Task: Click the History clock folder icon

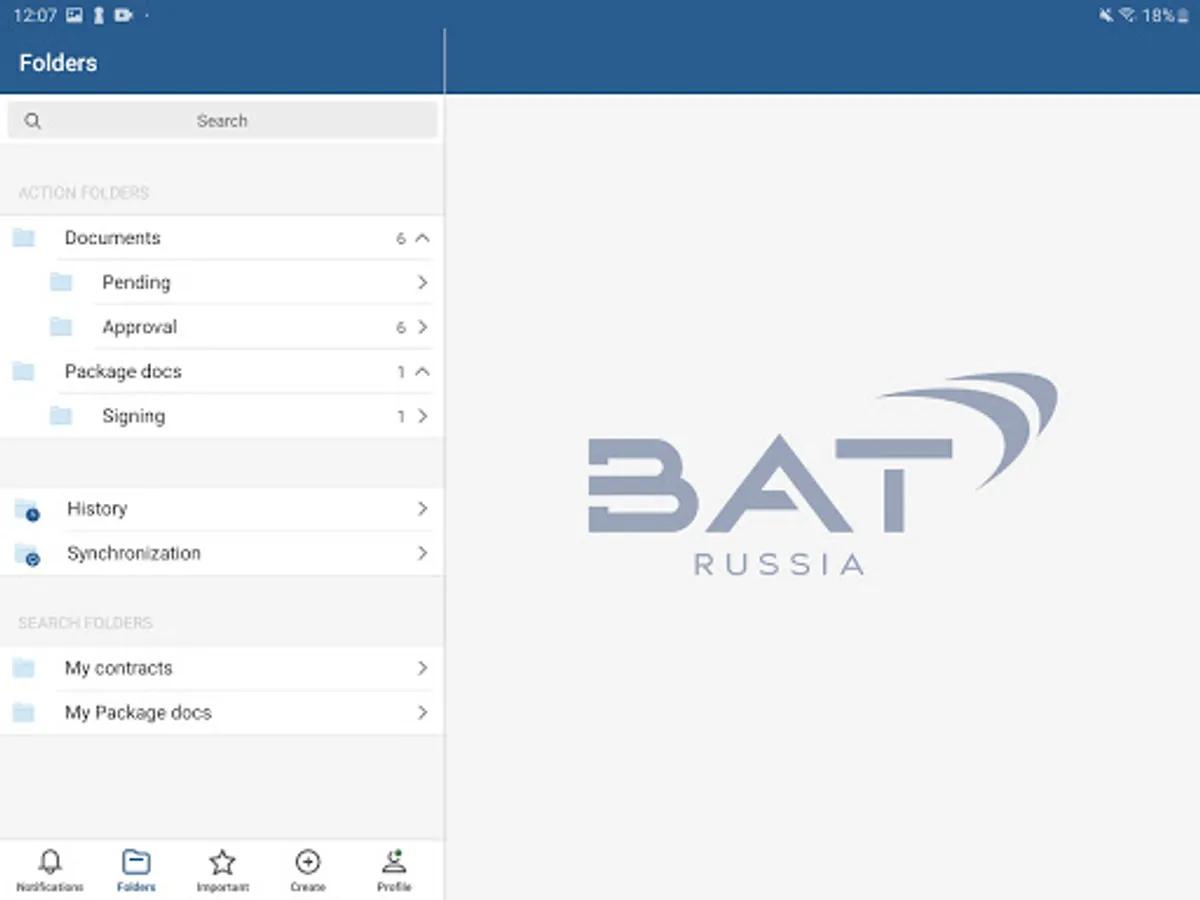Action: [x=27, y=510]
